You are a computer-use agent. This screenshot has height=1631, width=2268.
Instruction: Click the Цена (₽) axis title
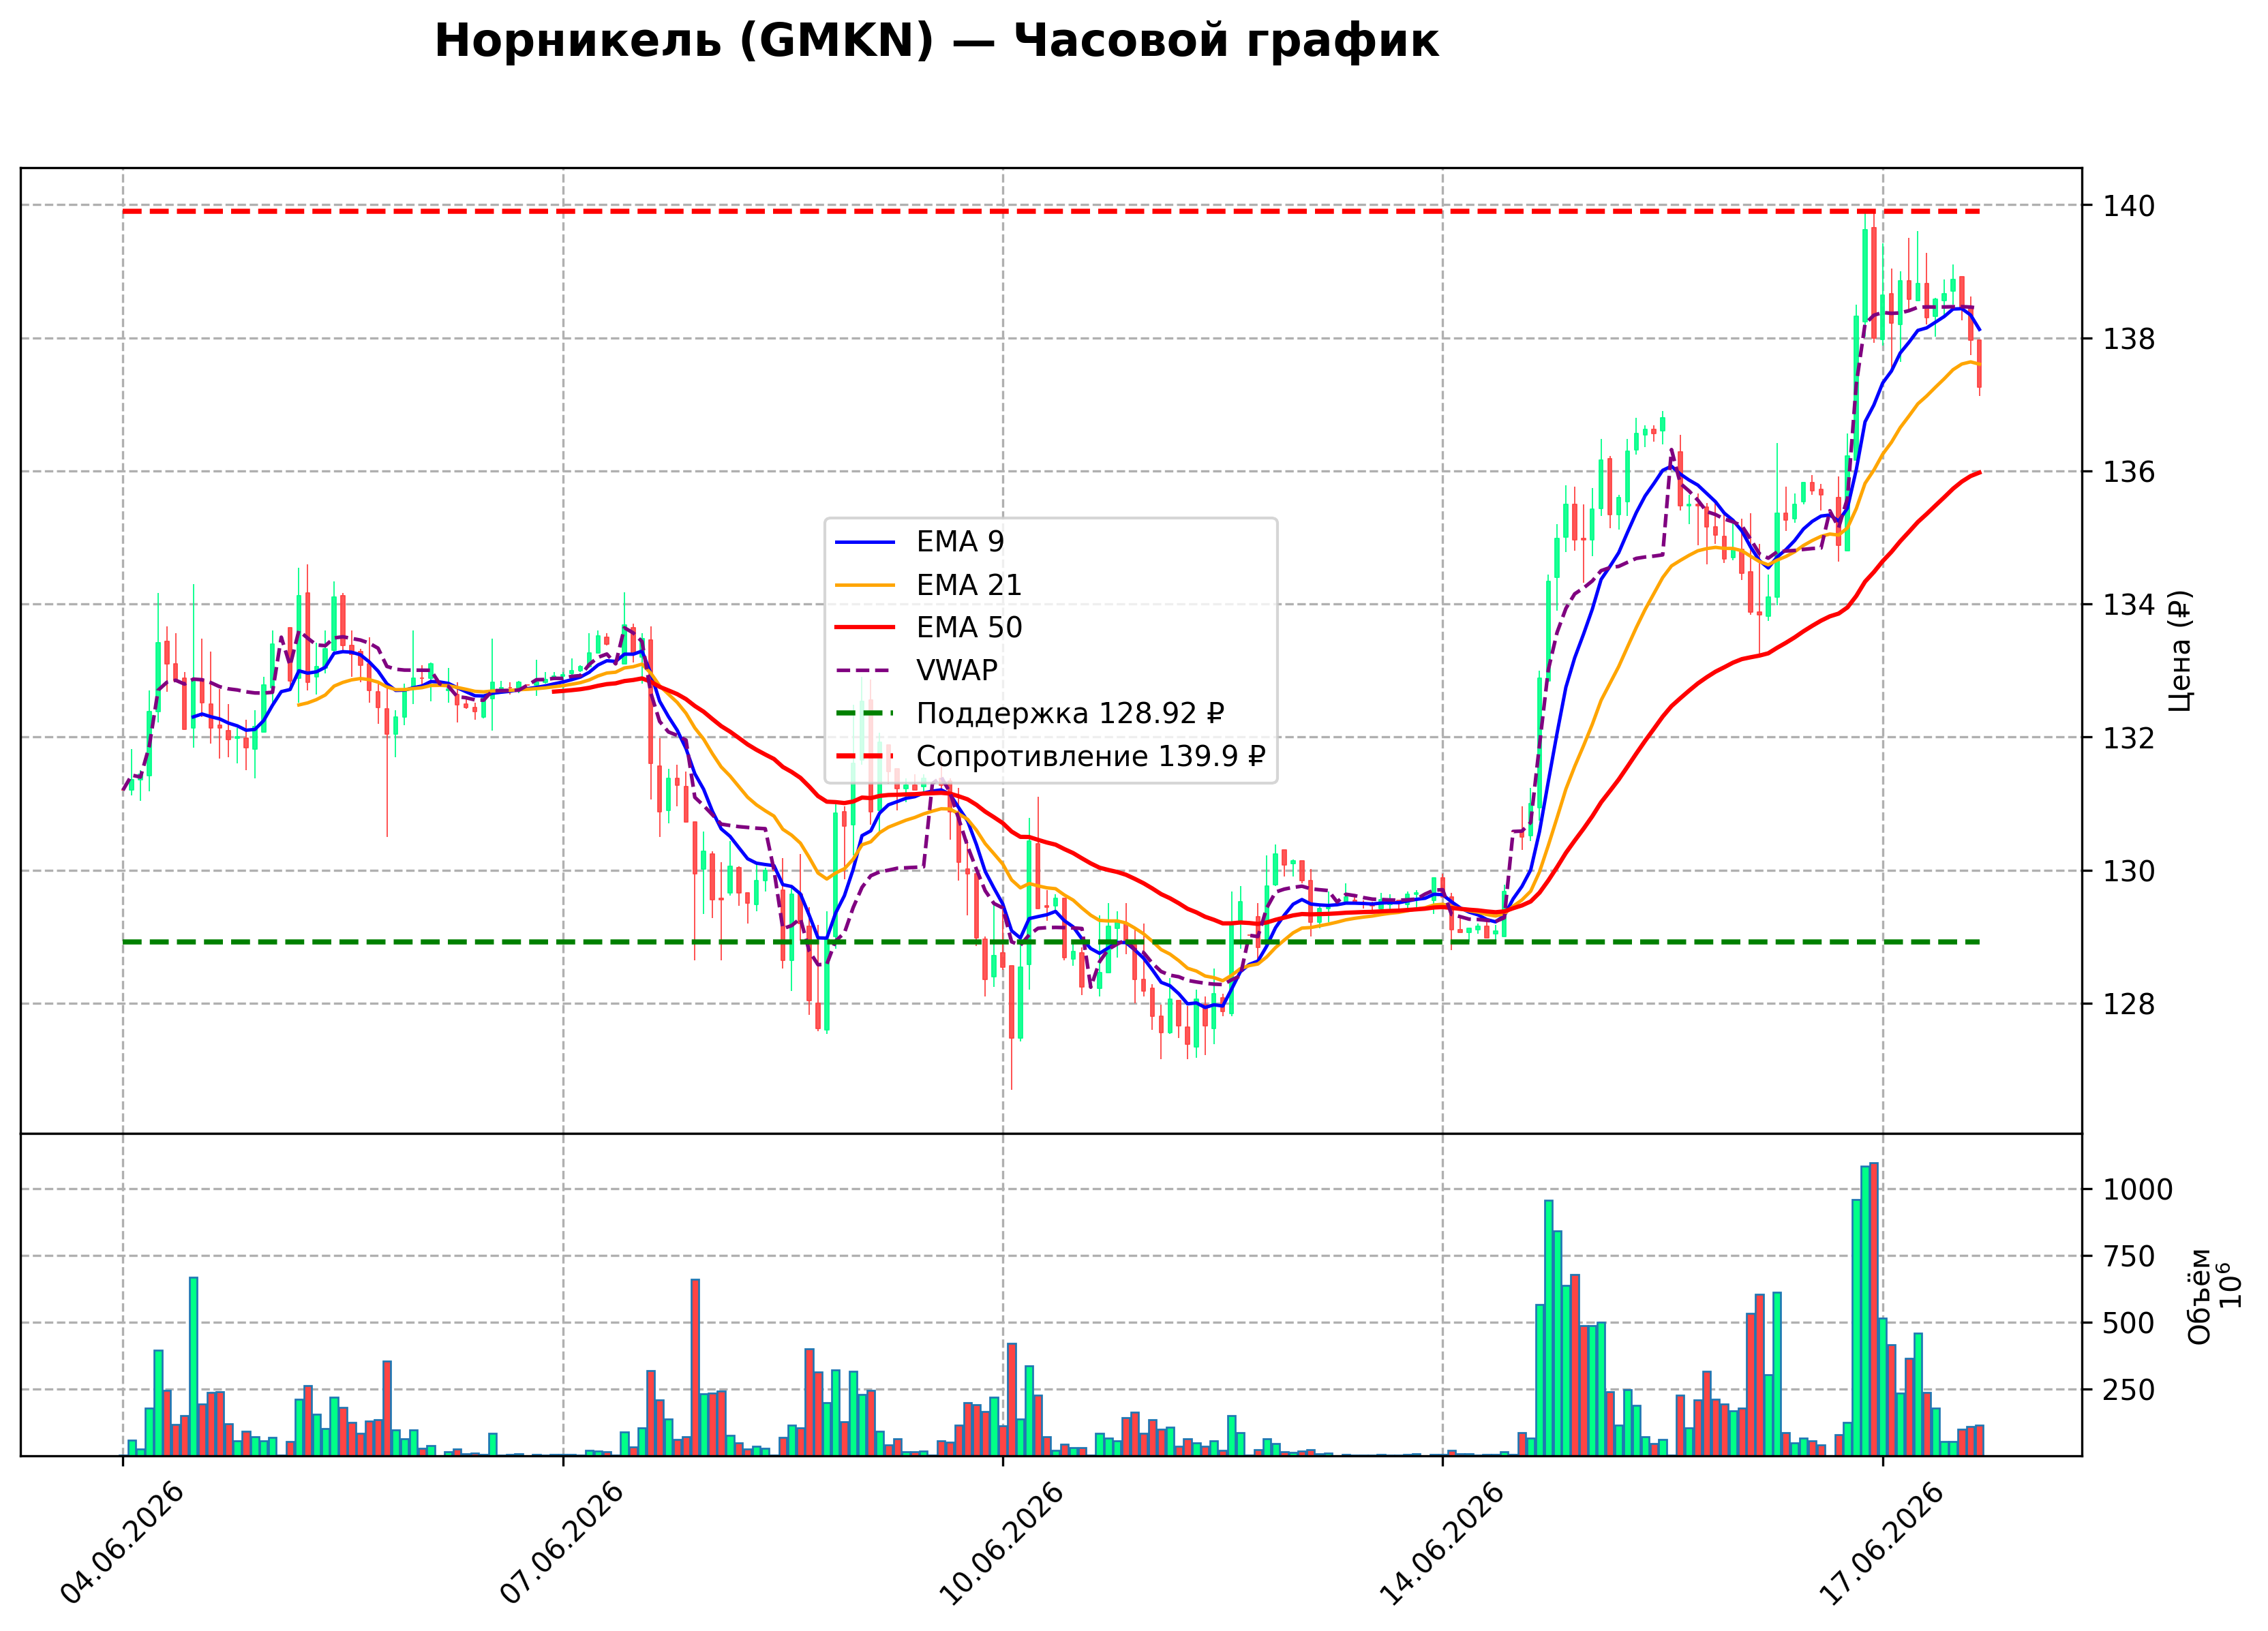[2180, 651]
